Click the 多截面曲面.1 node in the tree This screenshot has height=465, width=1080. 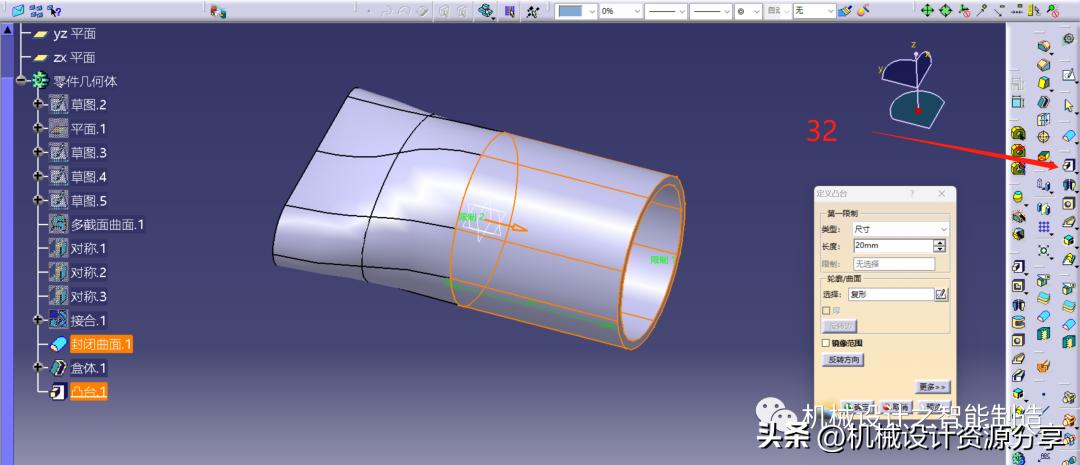pyautogui.click(x=107, y=225)
